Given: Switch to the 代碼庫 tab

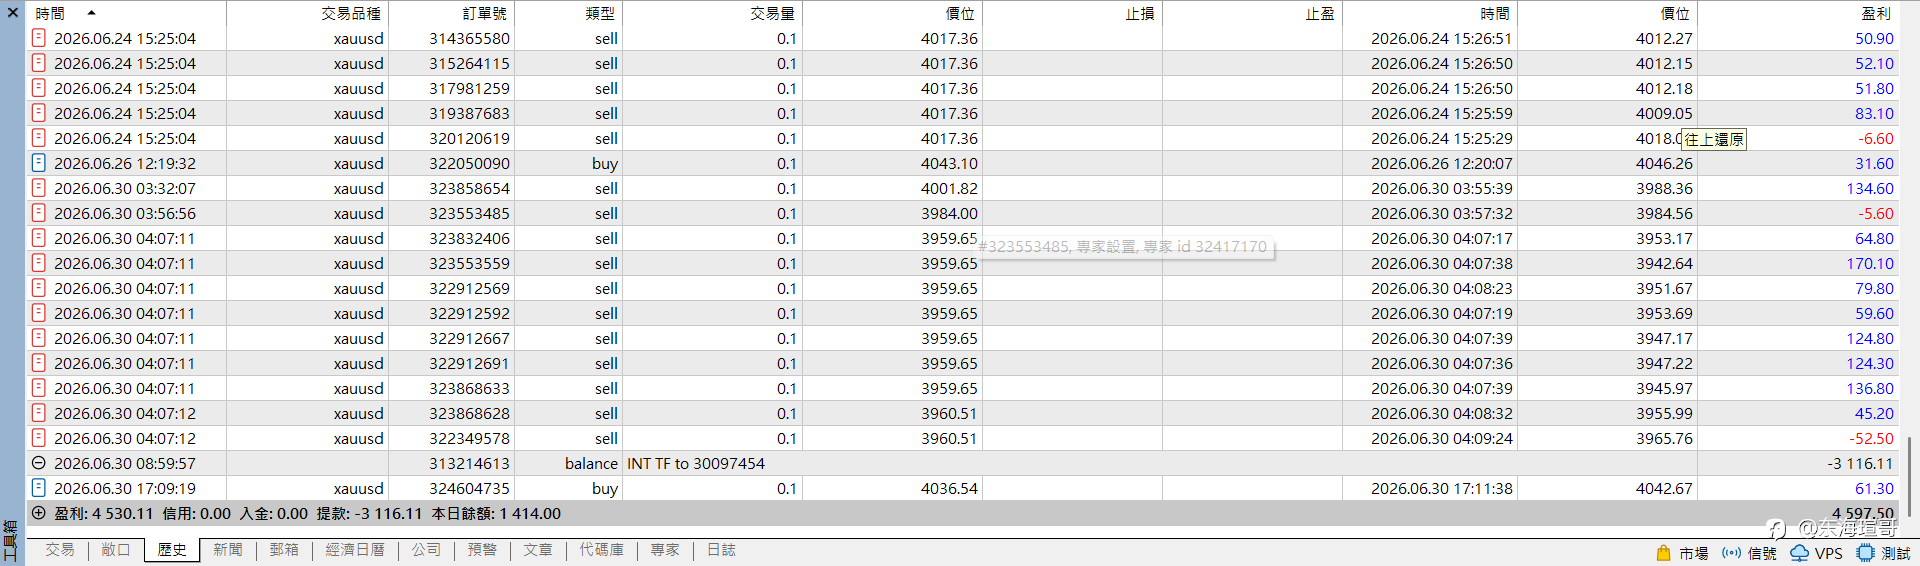Looking at the screenshot, I should coord(602,550).
